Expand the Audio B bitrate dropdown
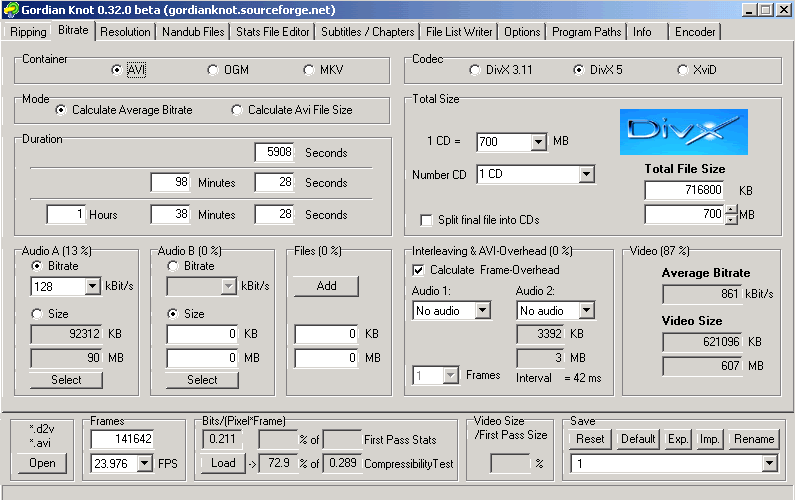Screen dimensions: 795x500 [229, 287]
